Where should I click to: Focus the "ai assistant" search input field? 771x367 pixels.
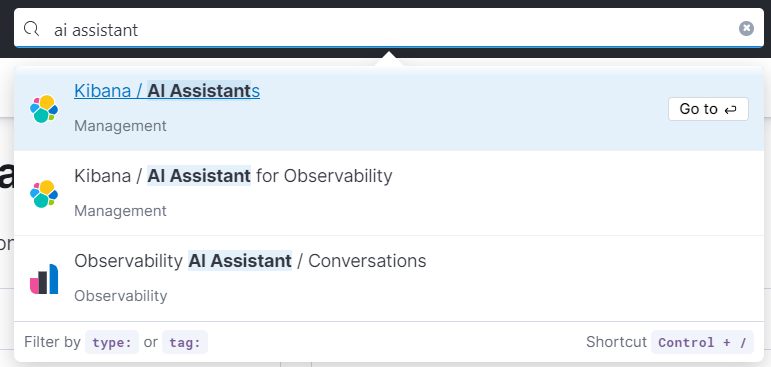(x=389, y=29)
